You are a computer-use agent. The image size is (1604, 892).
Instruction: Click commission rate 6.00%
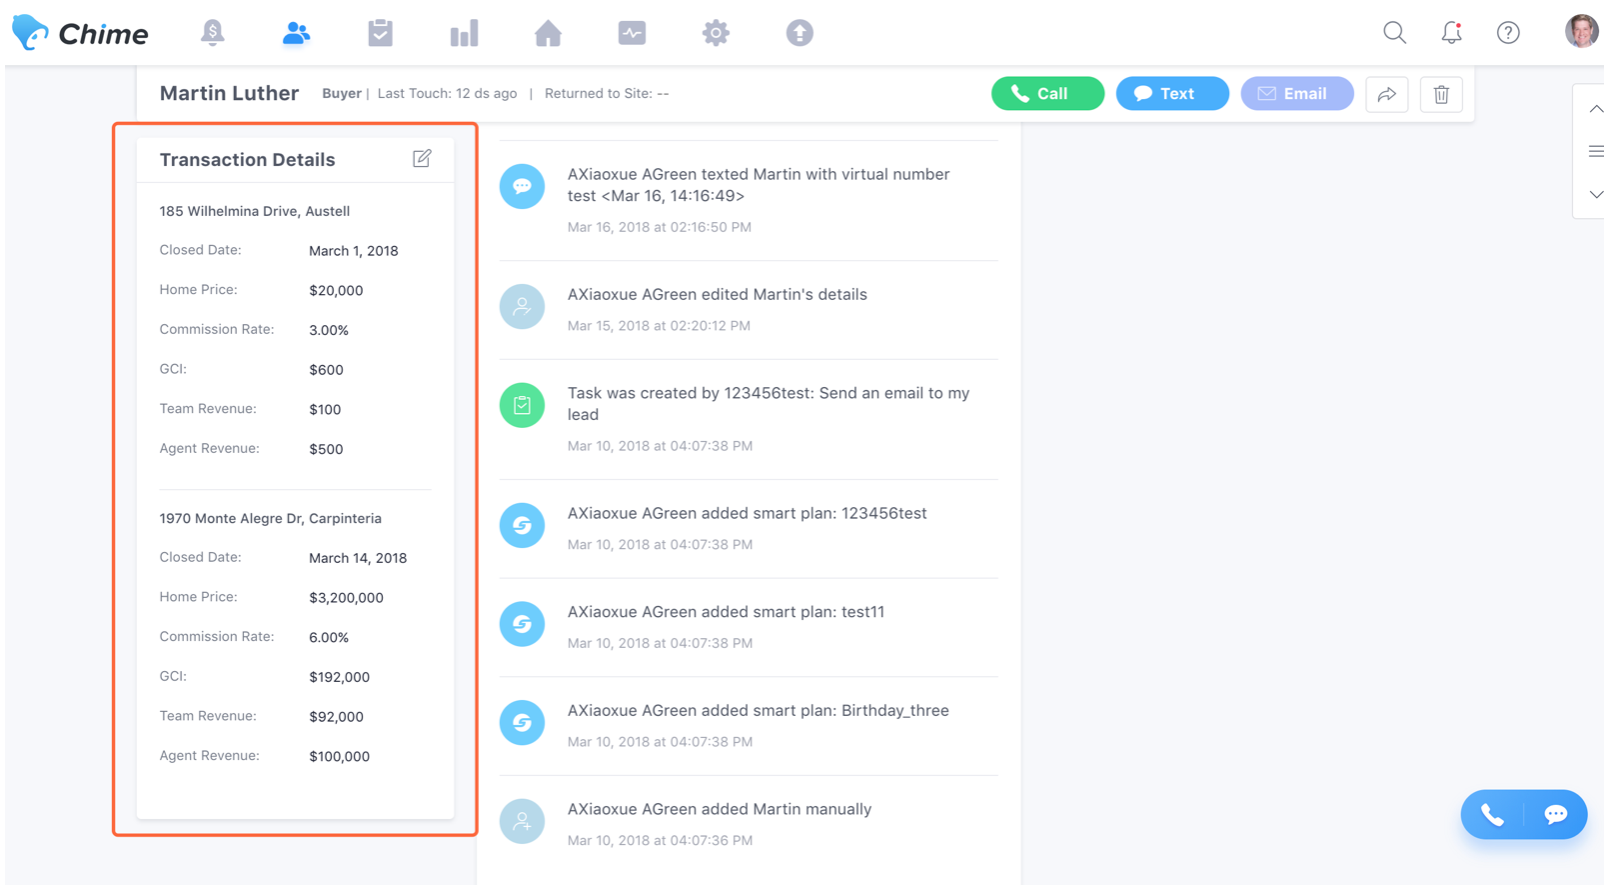tap(328, 637)
